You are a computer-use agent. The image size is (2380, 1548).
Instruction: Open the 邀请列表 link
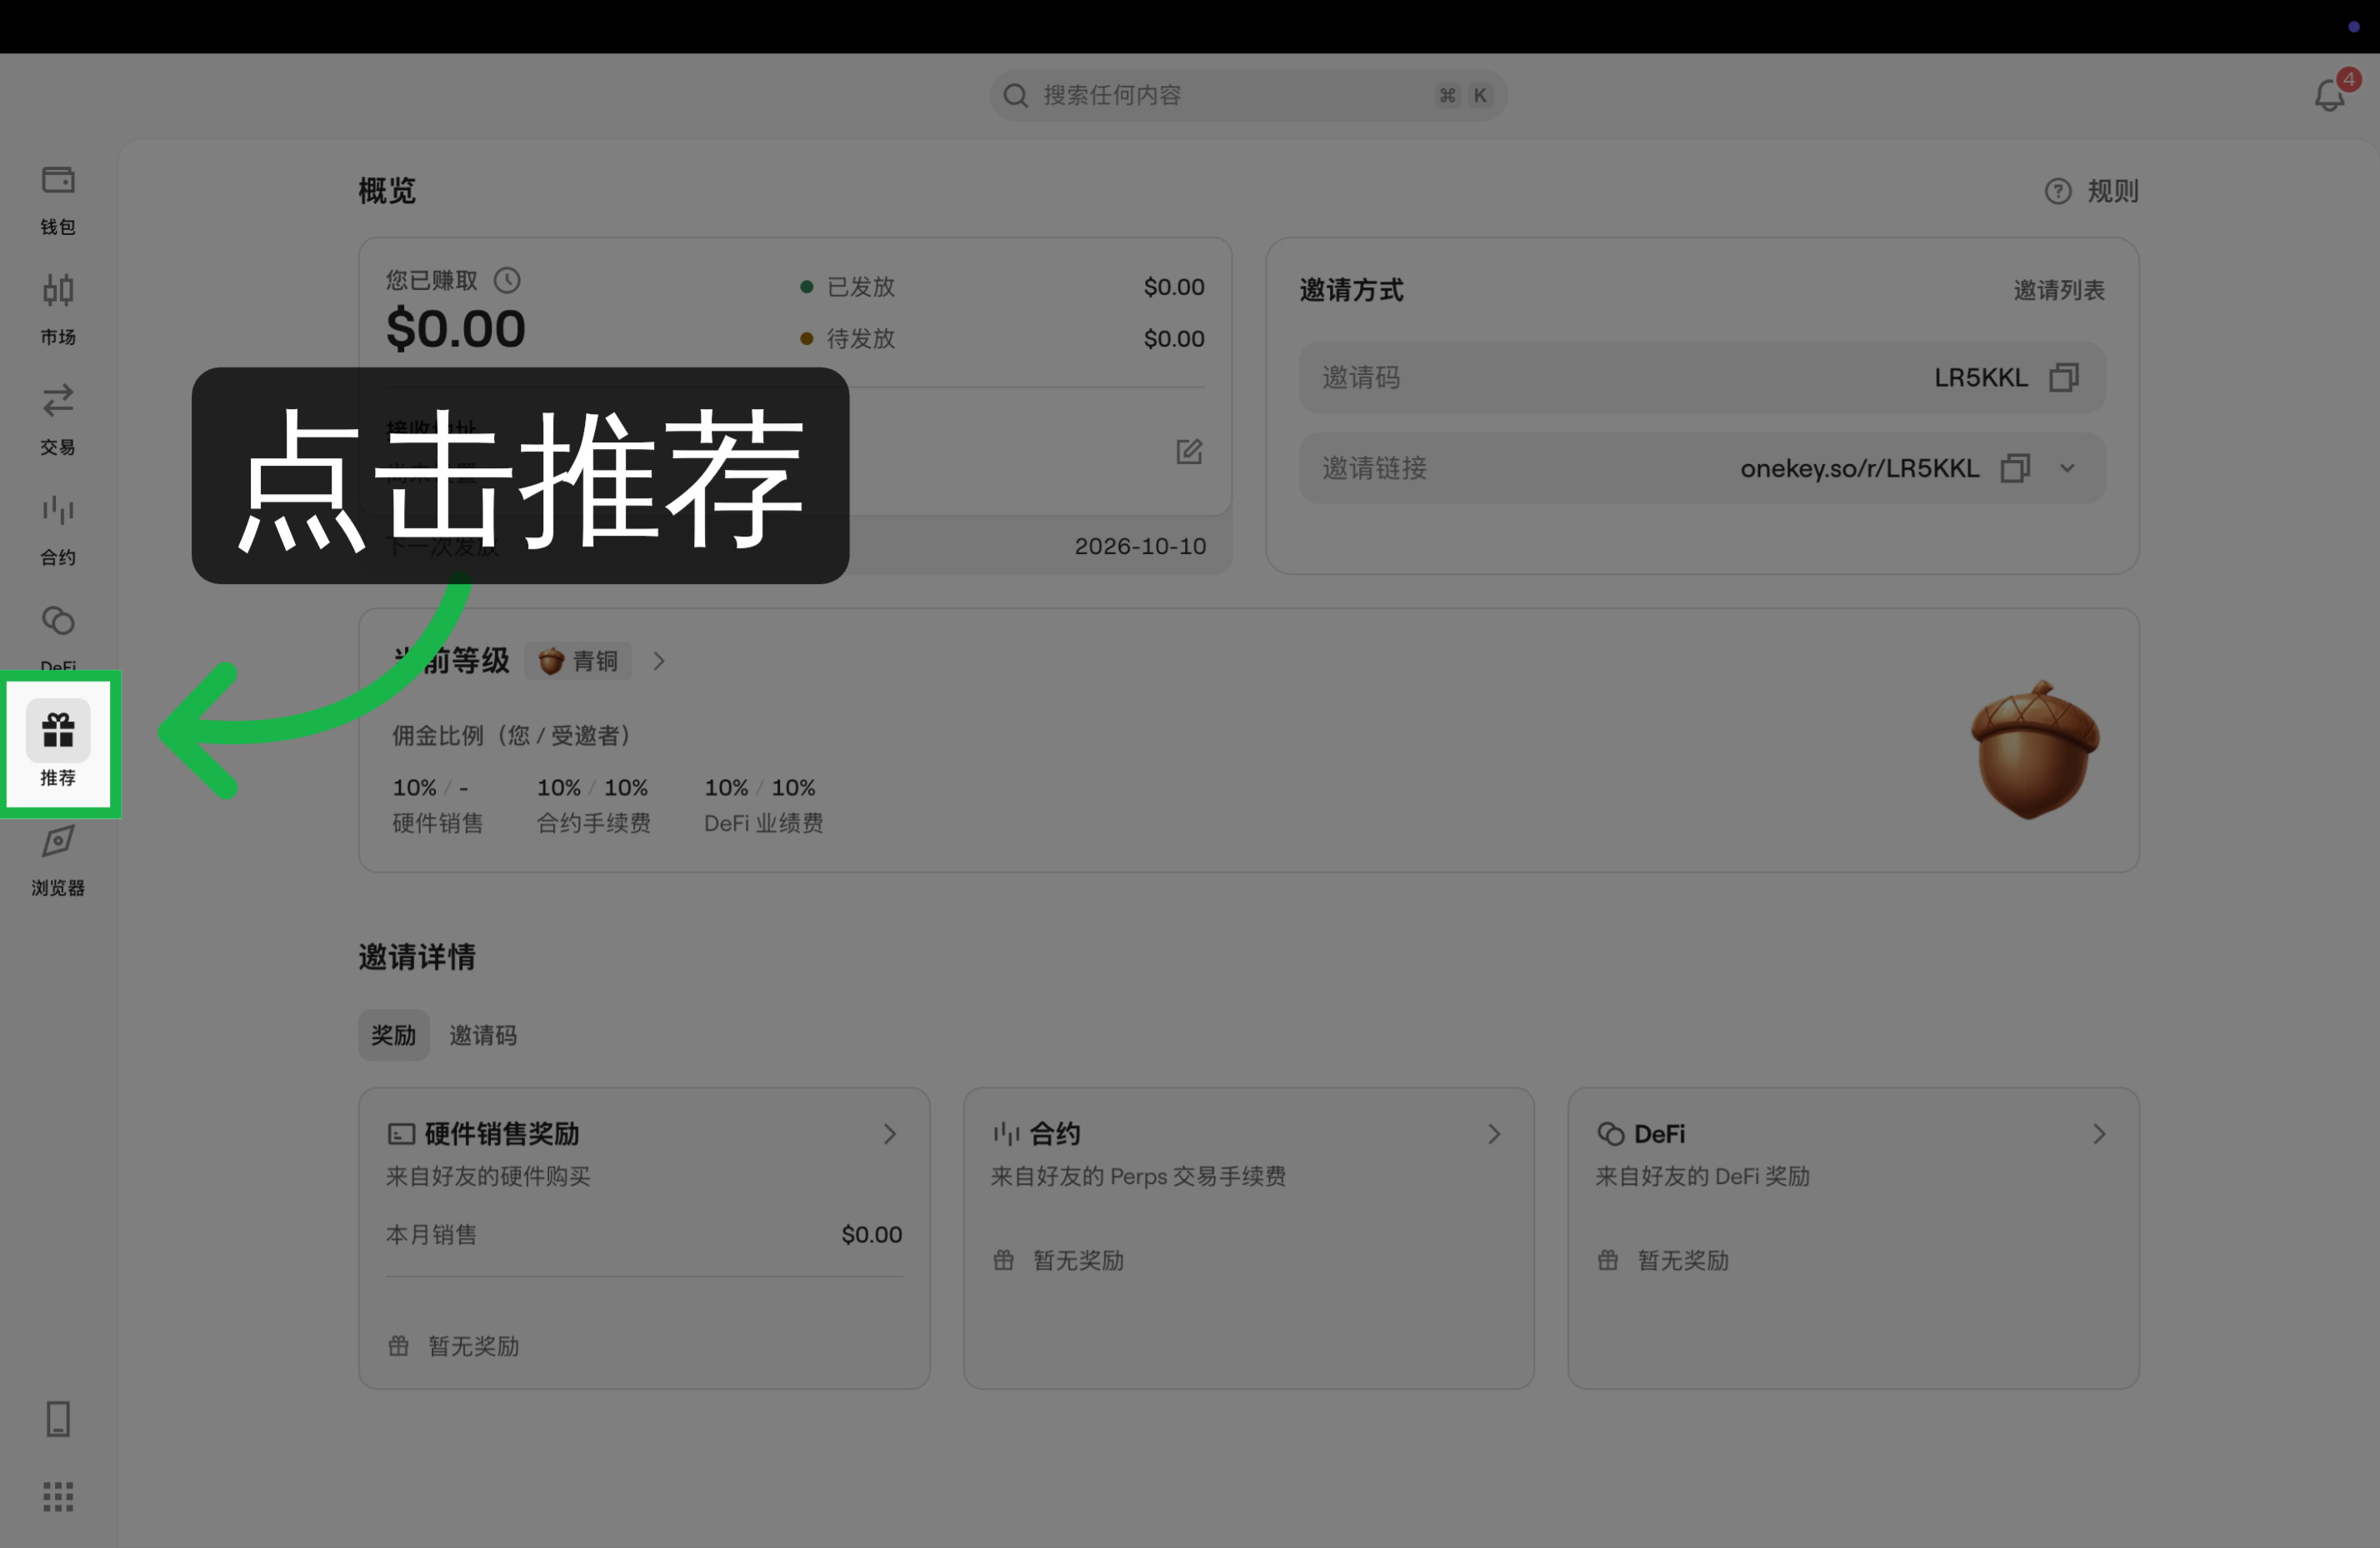pyautogui.click(x=2058, y=290)
